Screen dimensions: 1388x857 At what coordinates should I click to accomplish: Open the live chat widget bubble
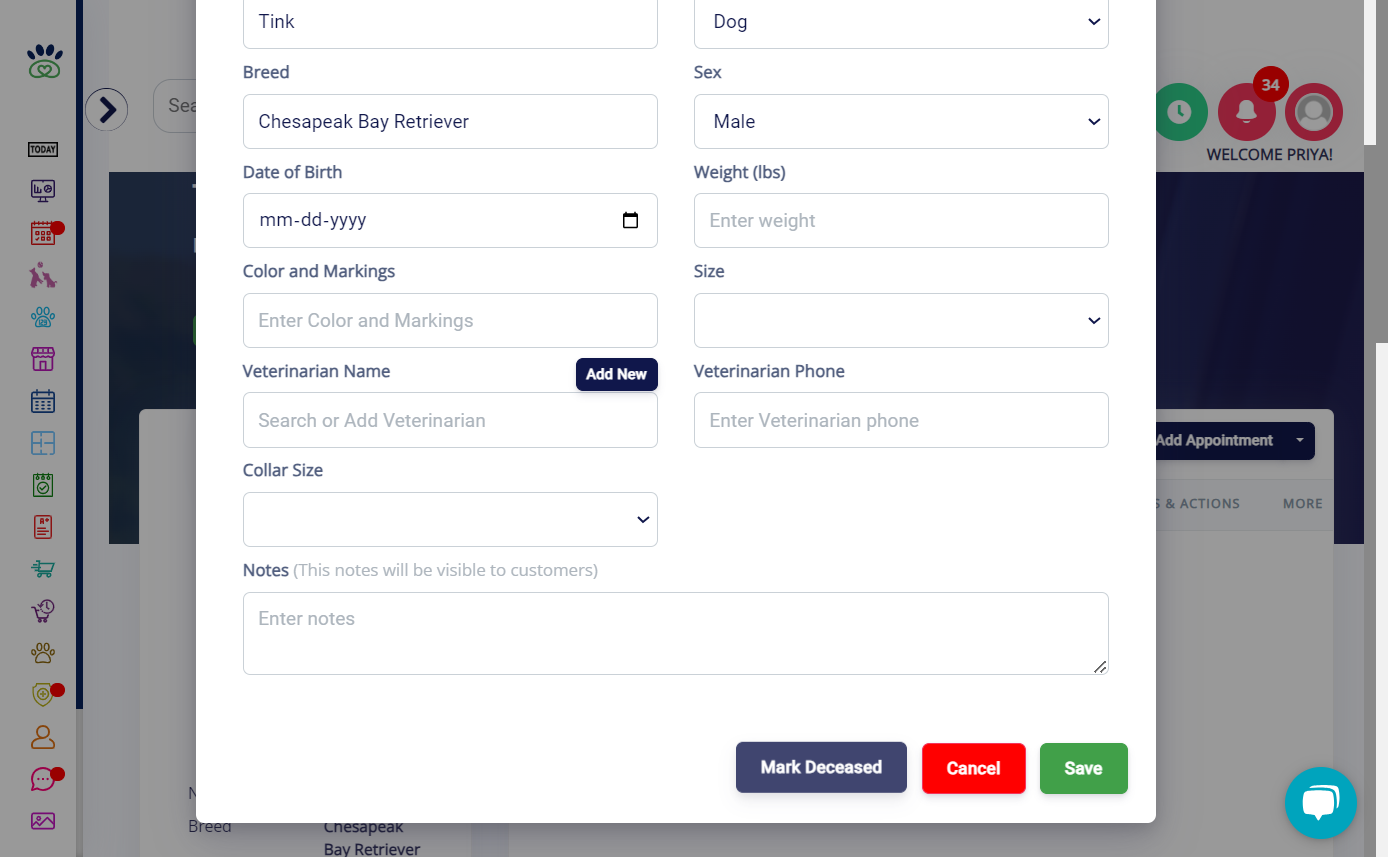1320,802
